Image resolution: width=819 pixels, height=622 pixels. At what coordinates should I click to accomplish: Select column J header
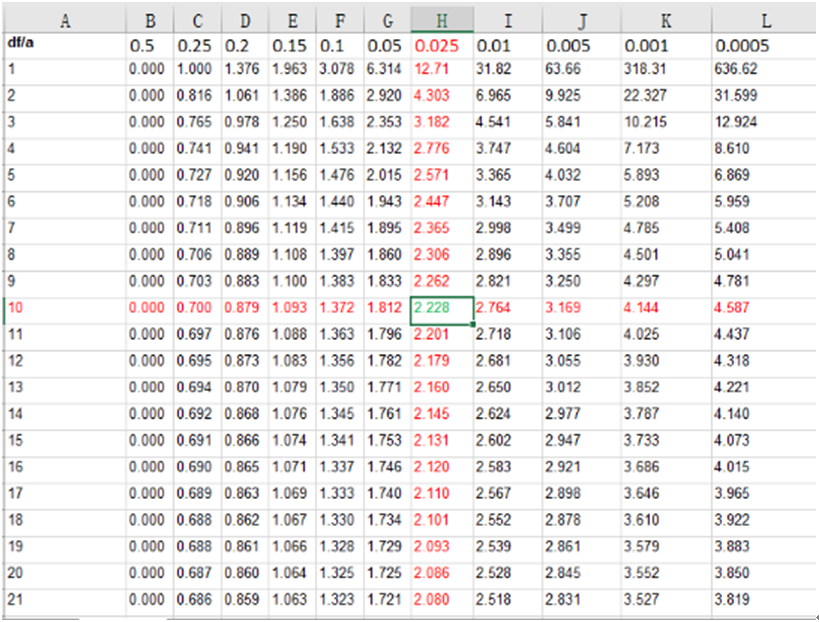582,21
